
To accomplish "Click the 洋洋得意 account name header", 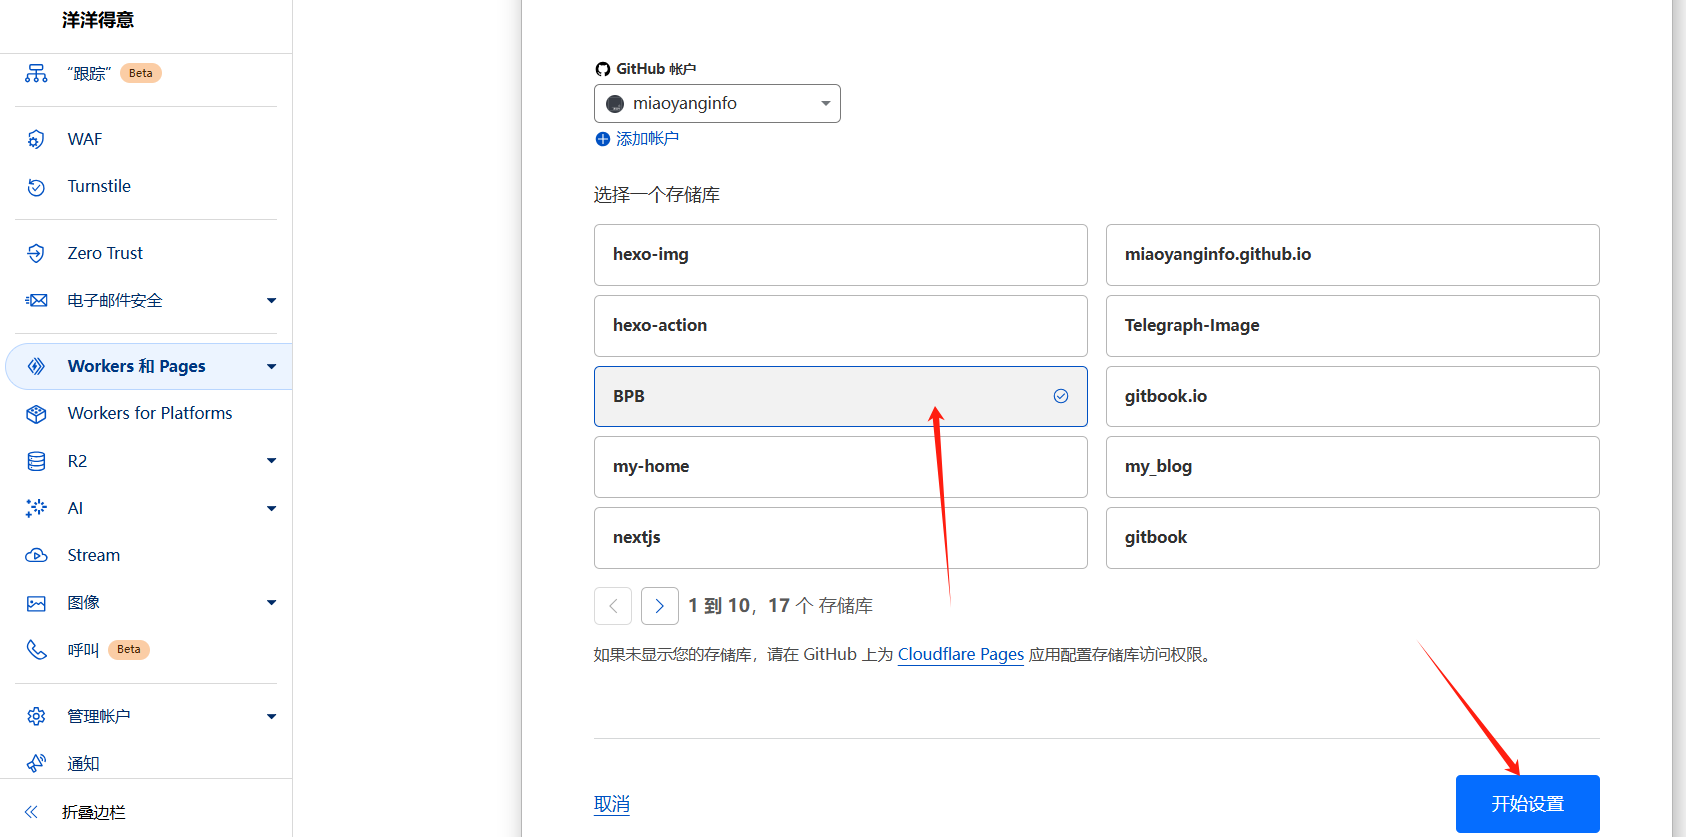I will (98, 20).
